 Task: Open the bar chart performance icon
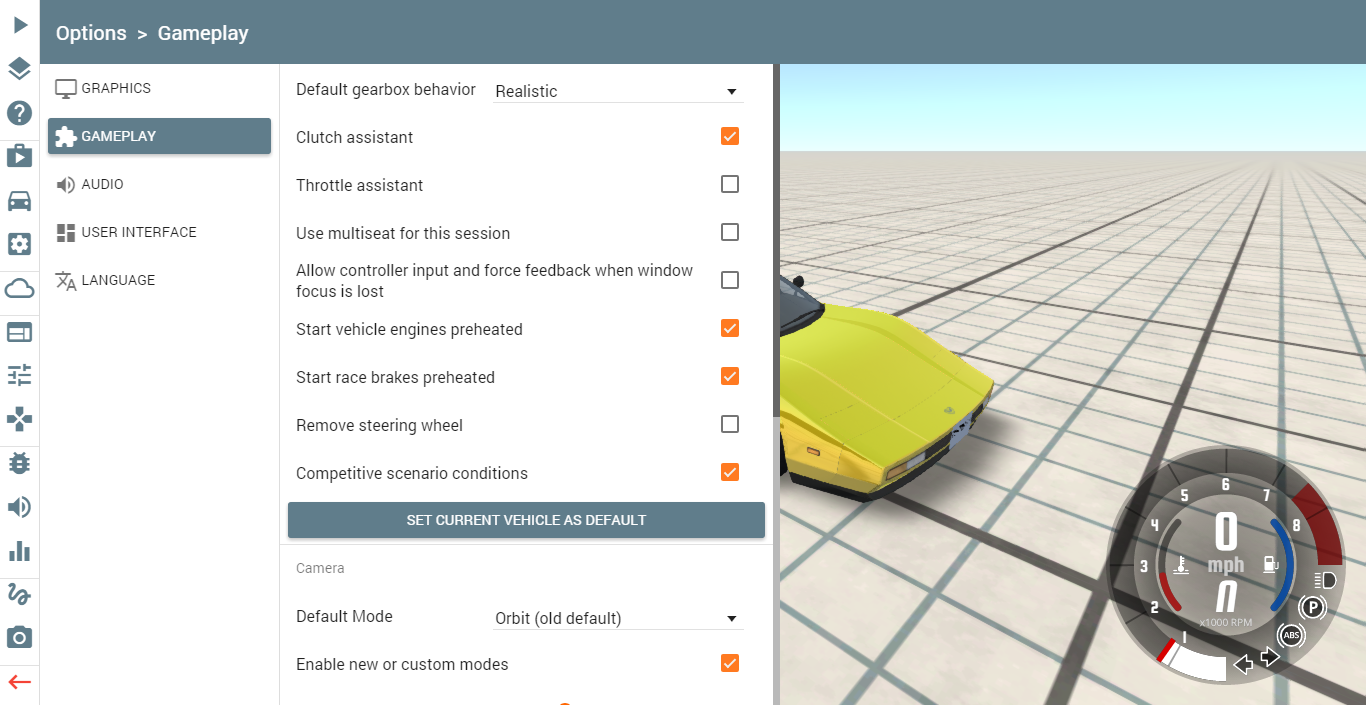click(20, 551)
